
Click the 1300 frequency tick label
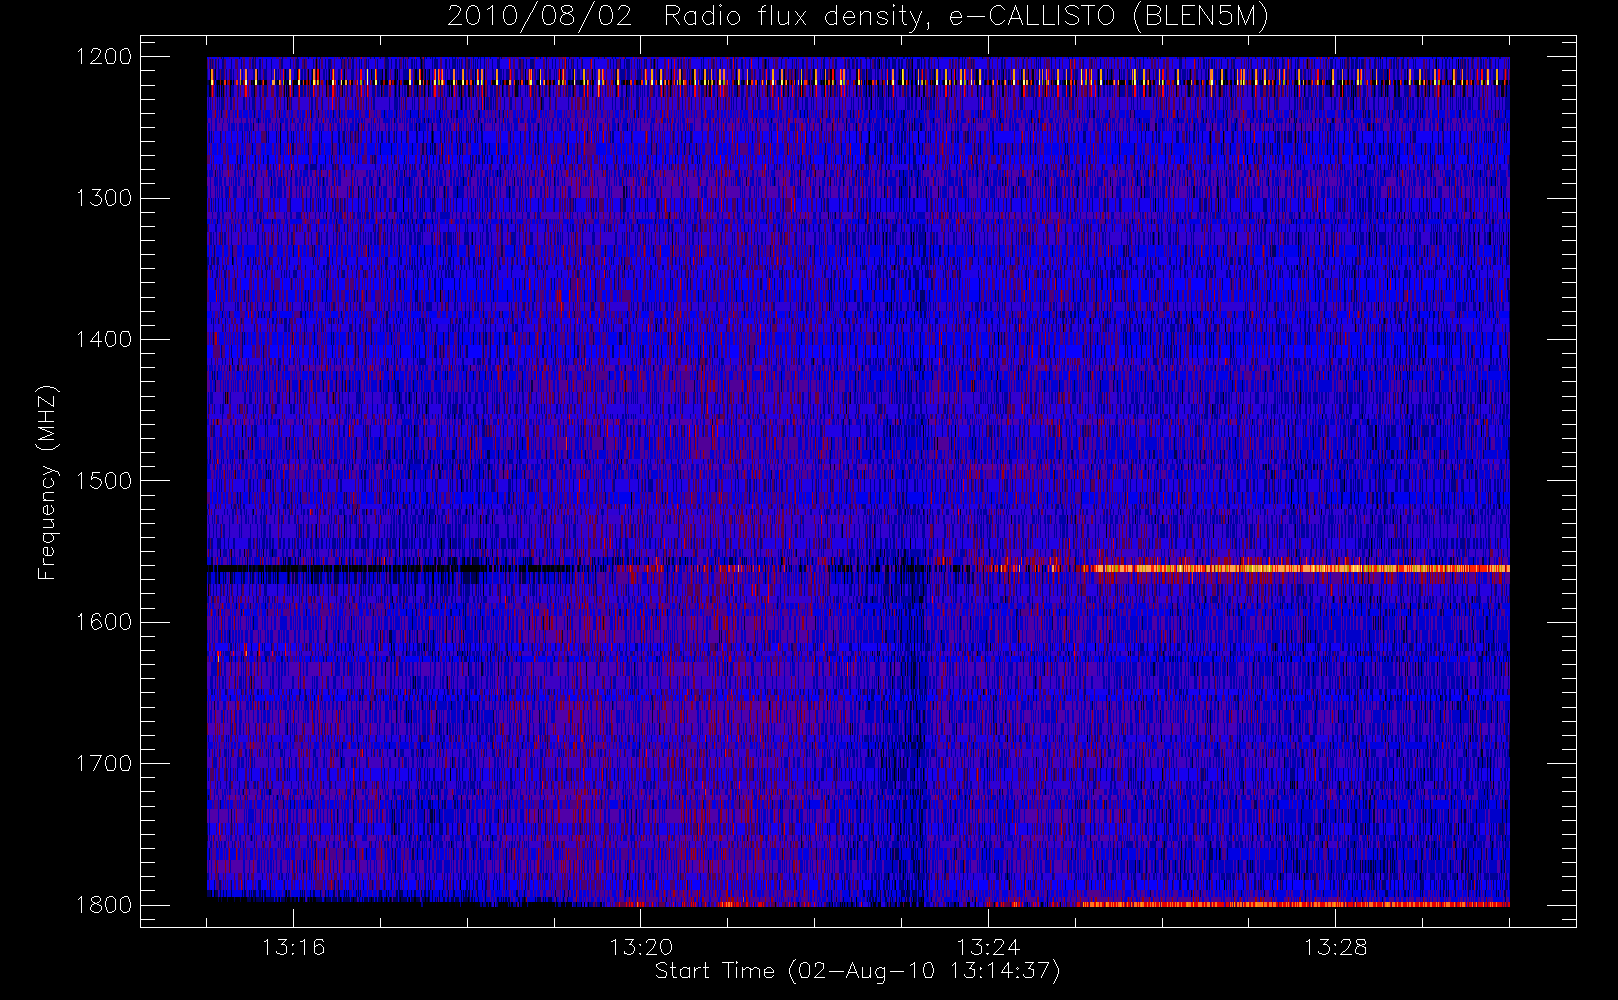pos(104,198)
